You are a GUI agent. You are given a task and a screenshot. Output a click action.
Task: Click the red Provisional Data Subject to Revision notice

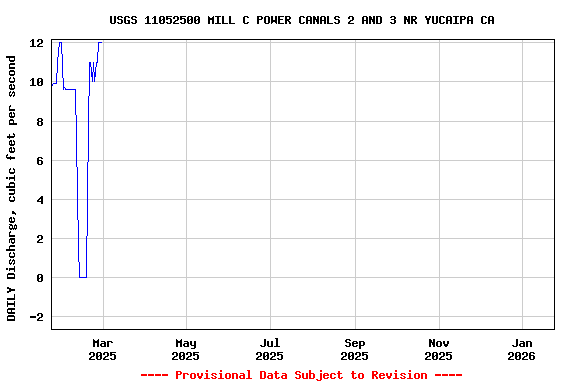coord(302,375)
